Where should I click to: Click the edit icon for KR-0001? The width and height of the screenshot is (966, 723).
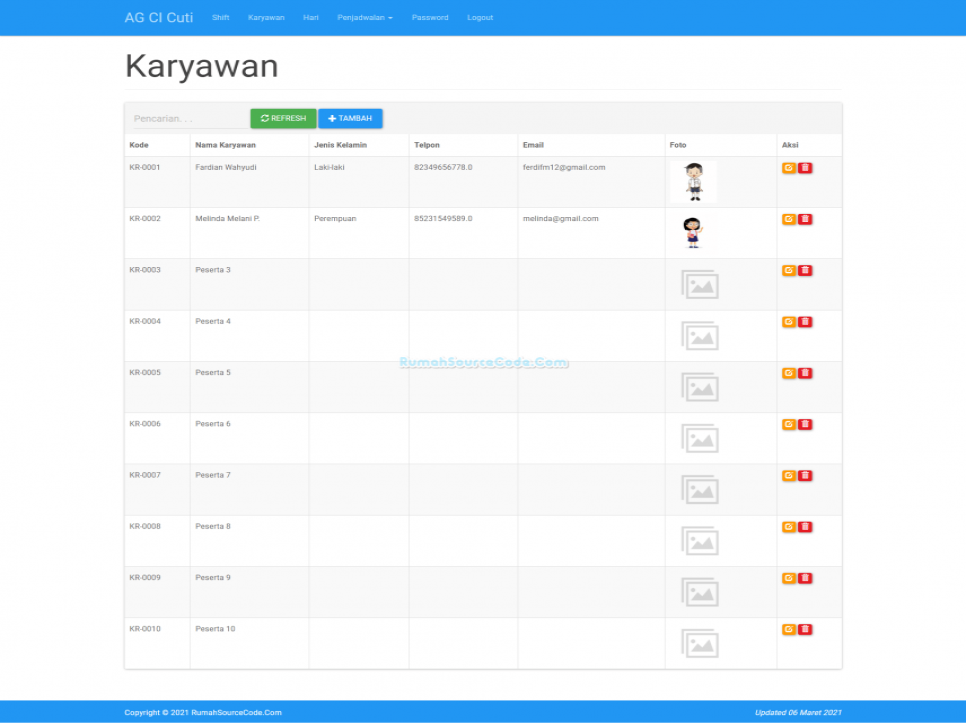(787, 168)
